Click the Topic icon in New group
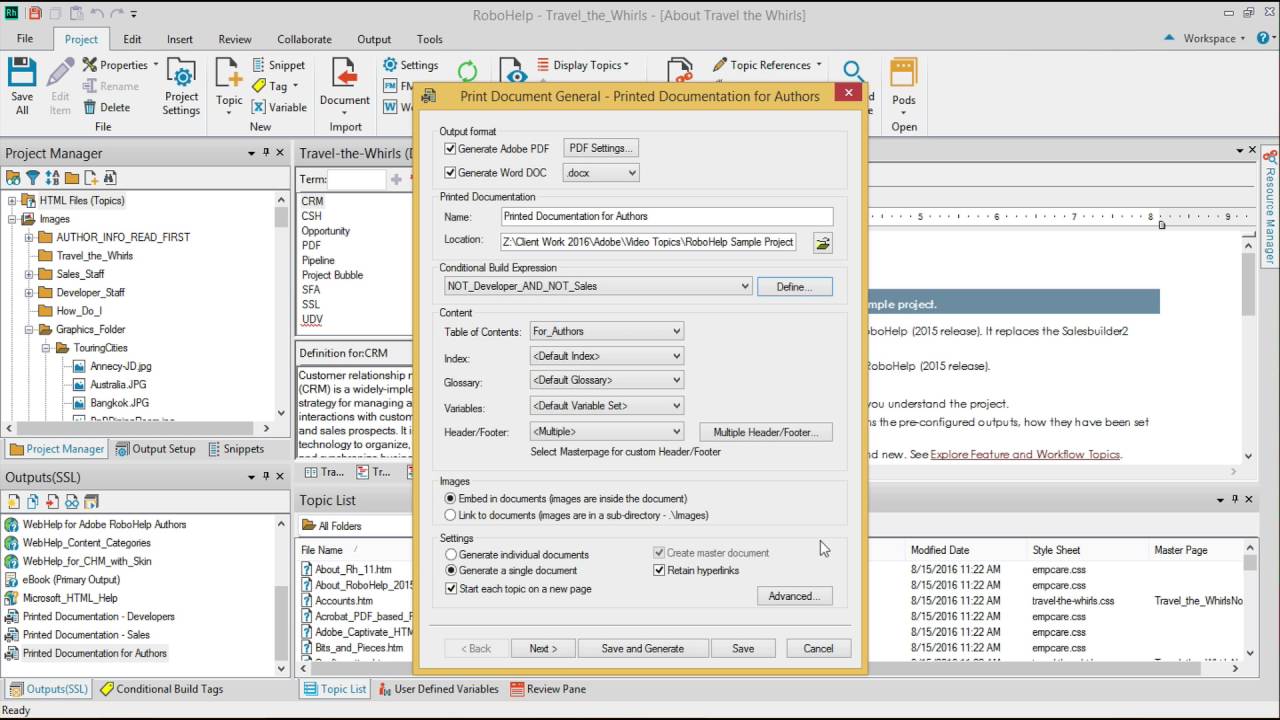 point(229,74)
